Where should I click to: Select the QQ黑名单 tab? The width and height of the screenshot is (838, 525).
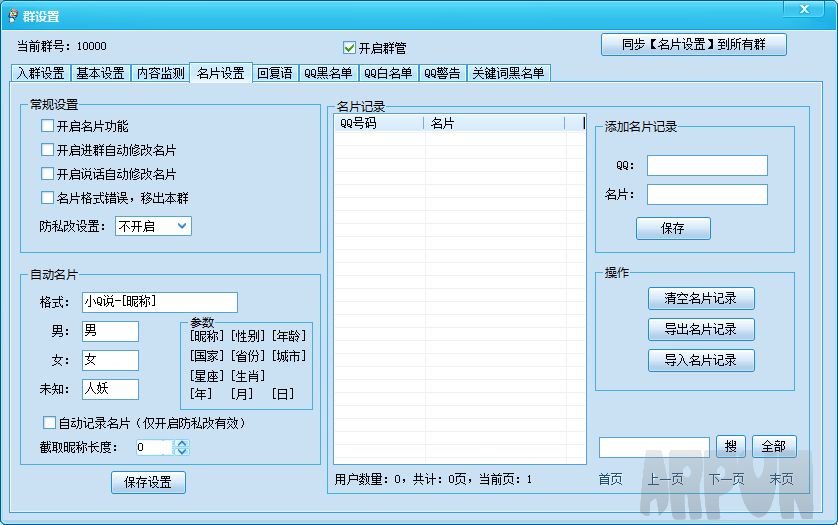[328, 73]
